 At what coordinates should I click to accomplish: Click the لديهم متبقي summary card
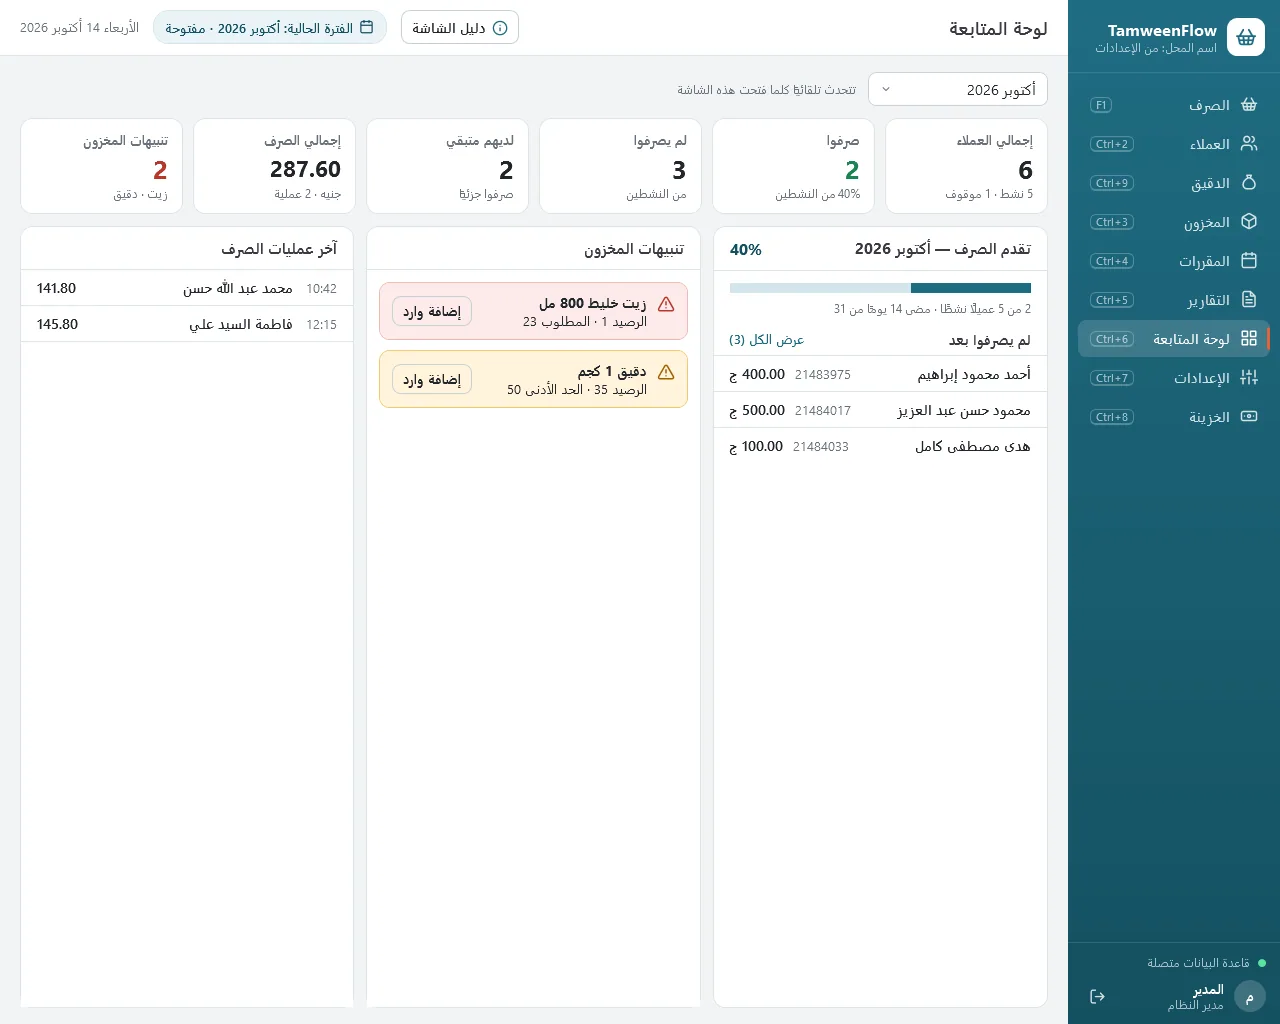447,166
